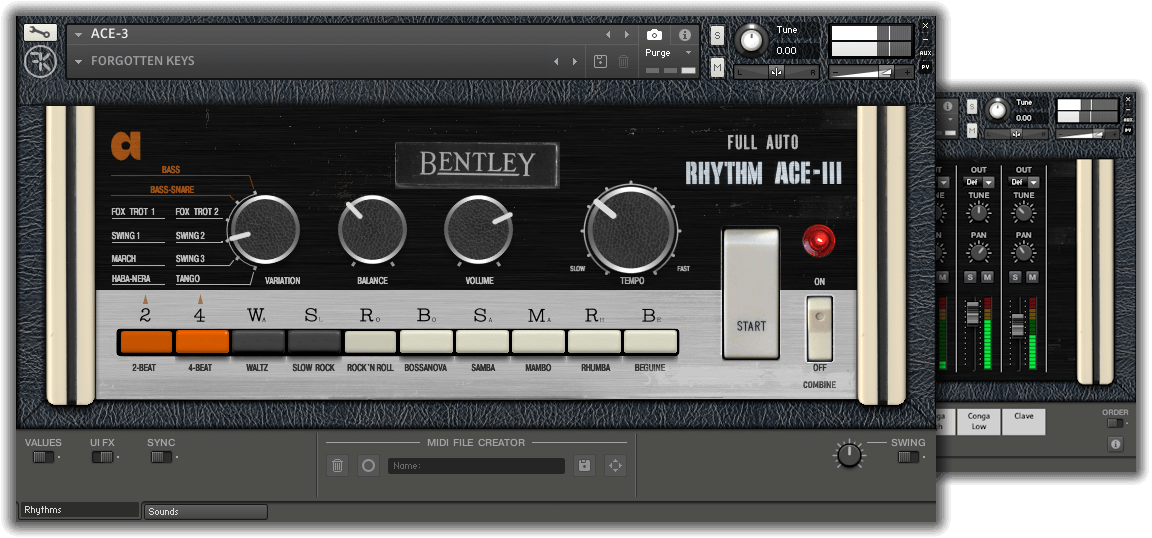1152x538 pixels.
Task: Click the BALANCE knob
Action: [x=372, y=229]
